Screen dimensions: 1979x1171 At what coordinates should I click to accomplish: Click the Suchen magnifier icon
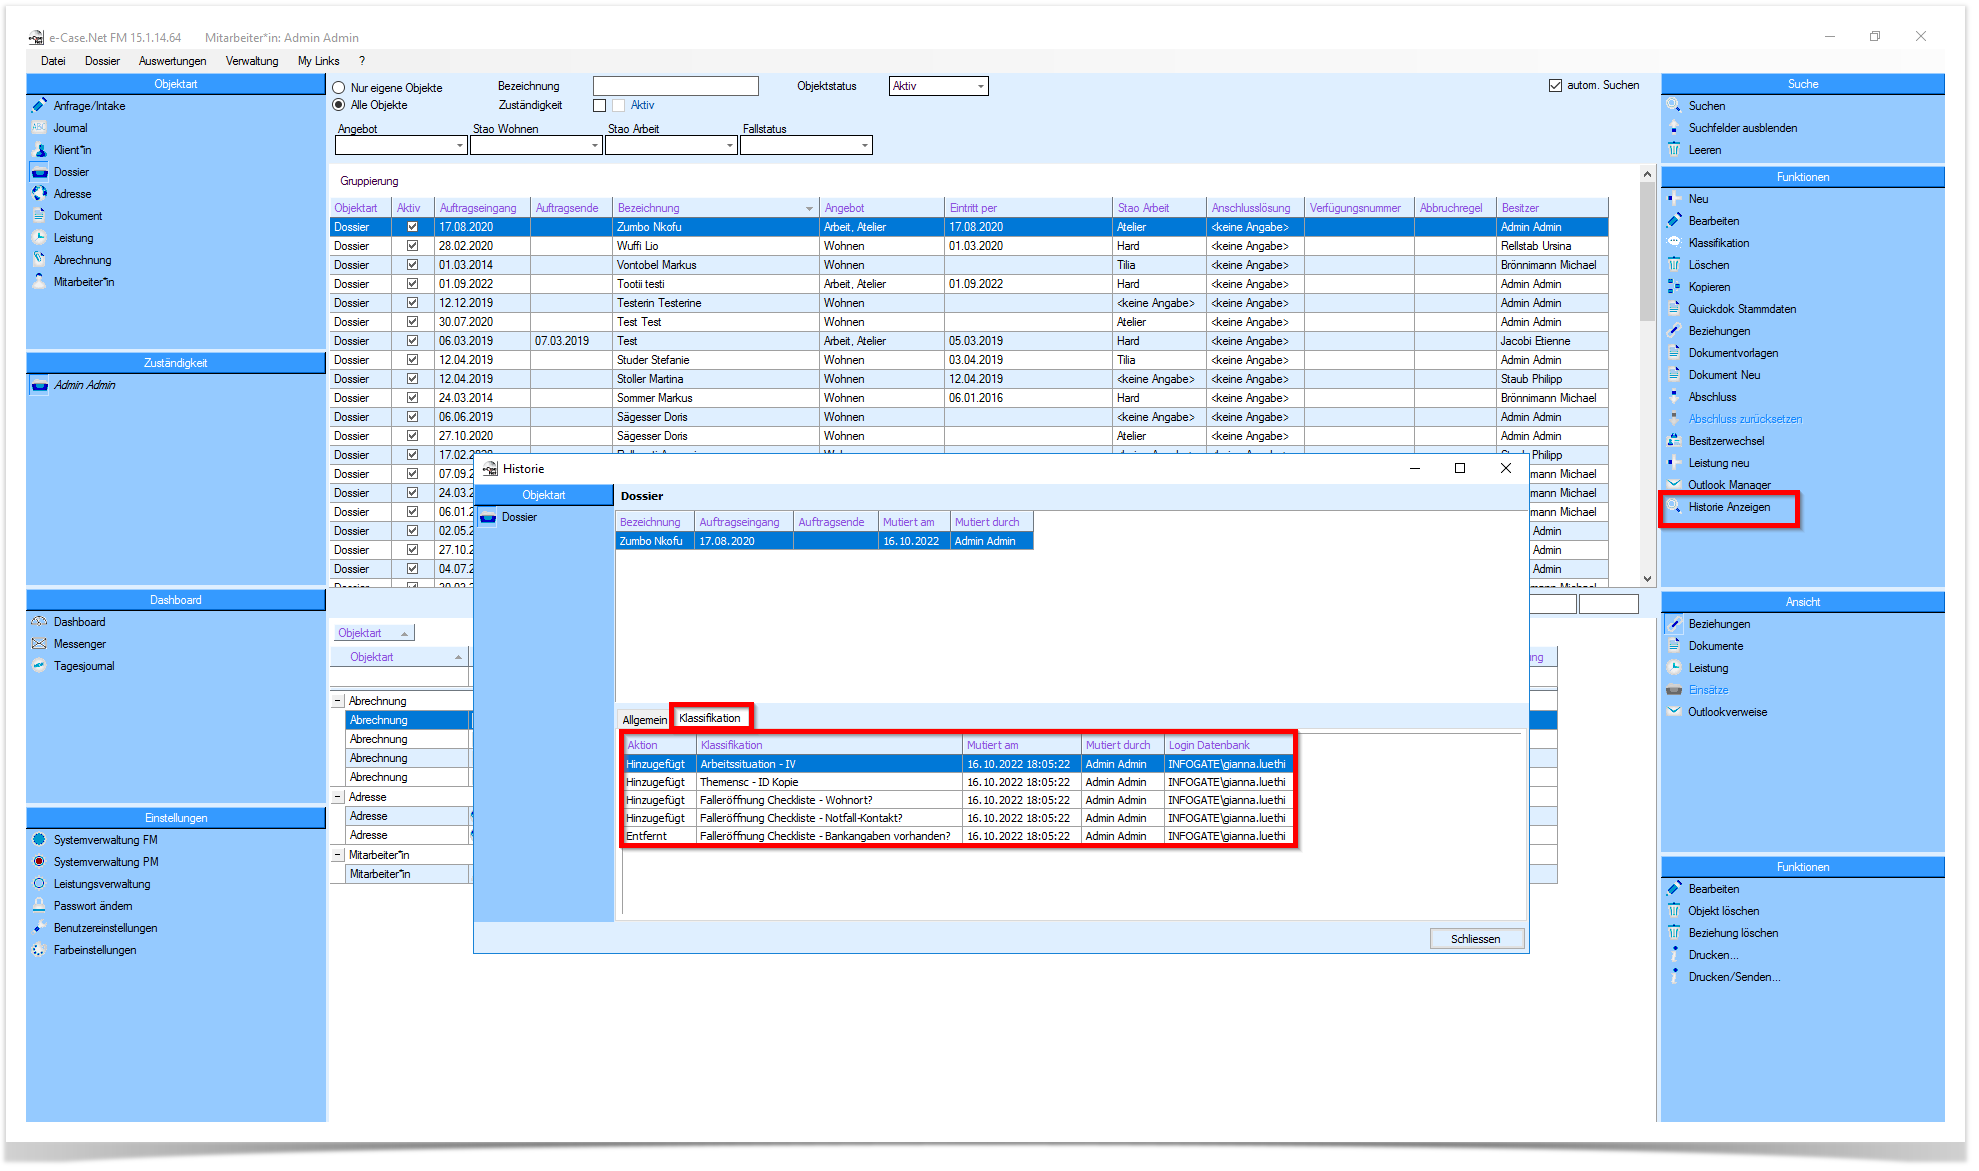coord(1674,105)
